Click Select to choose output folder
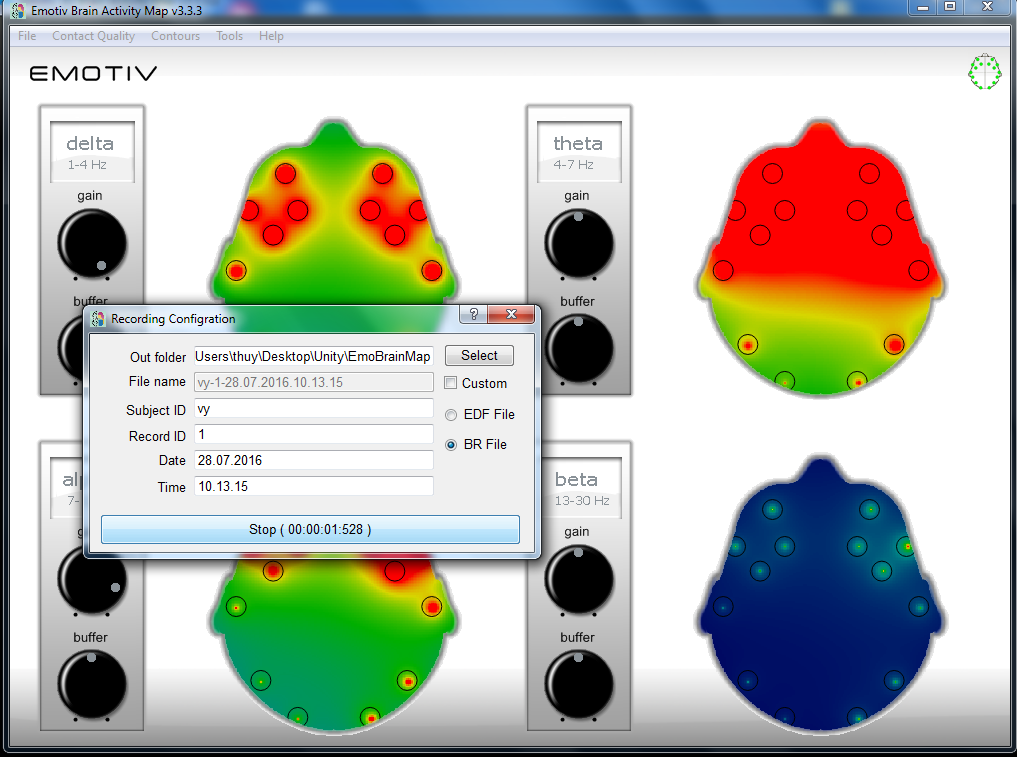Screen dimensions: 1017x757 click(479, 356)
